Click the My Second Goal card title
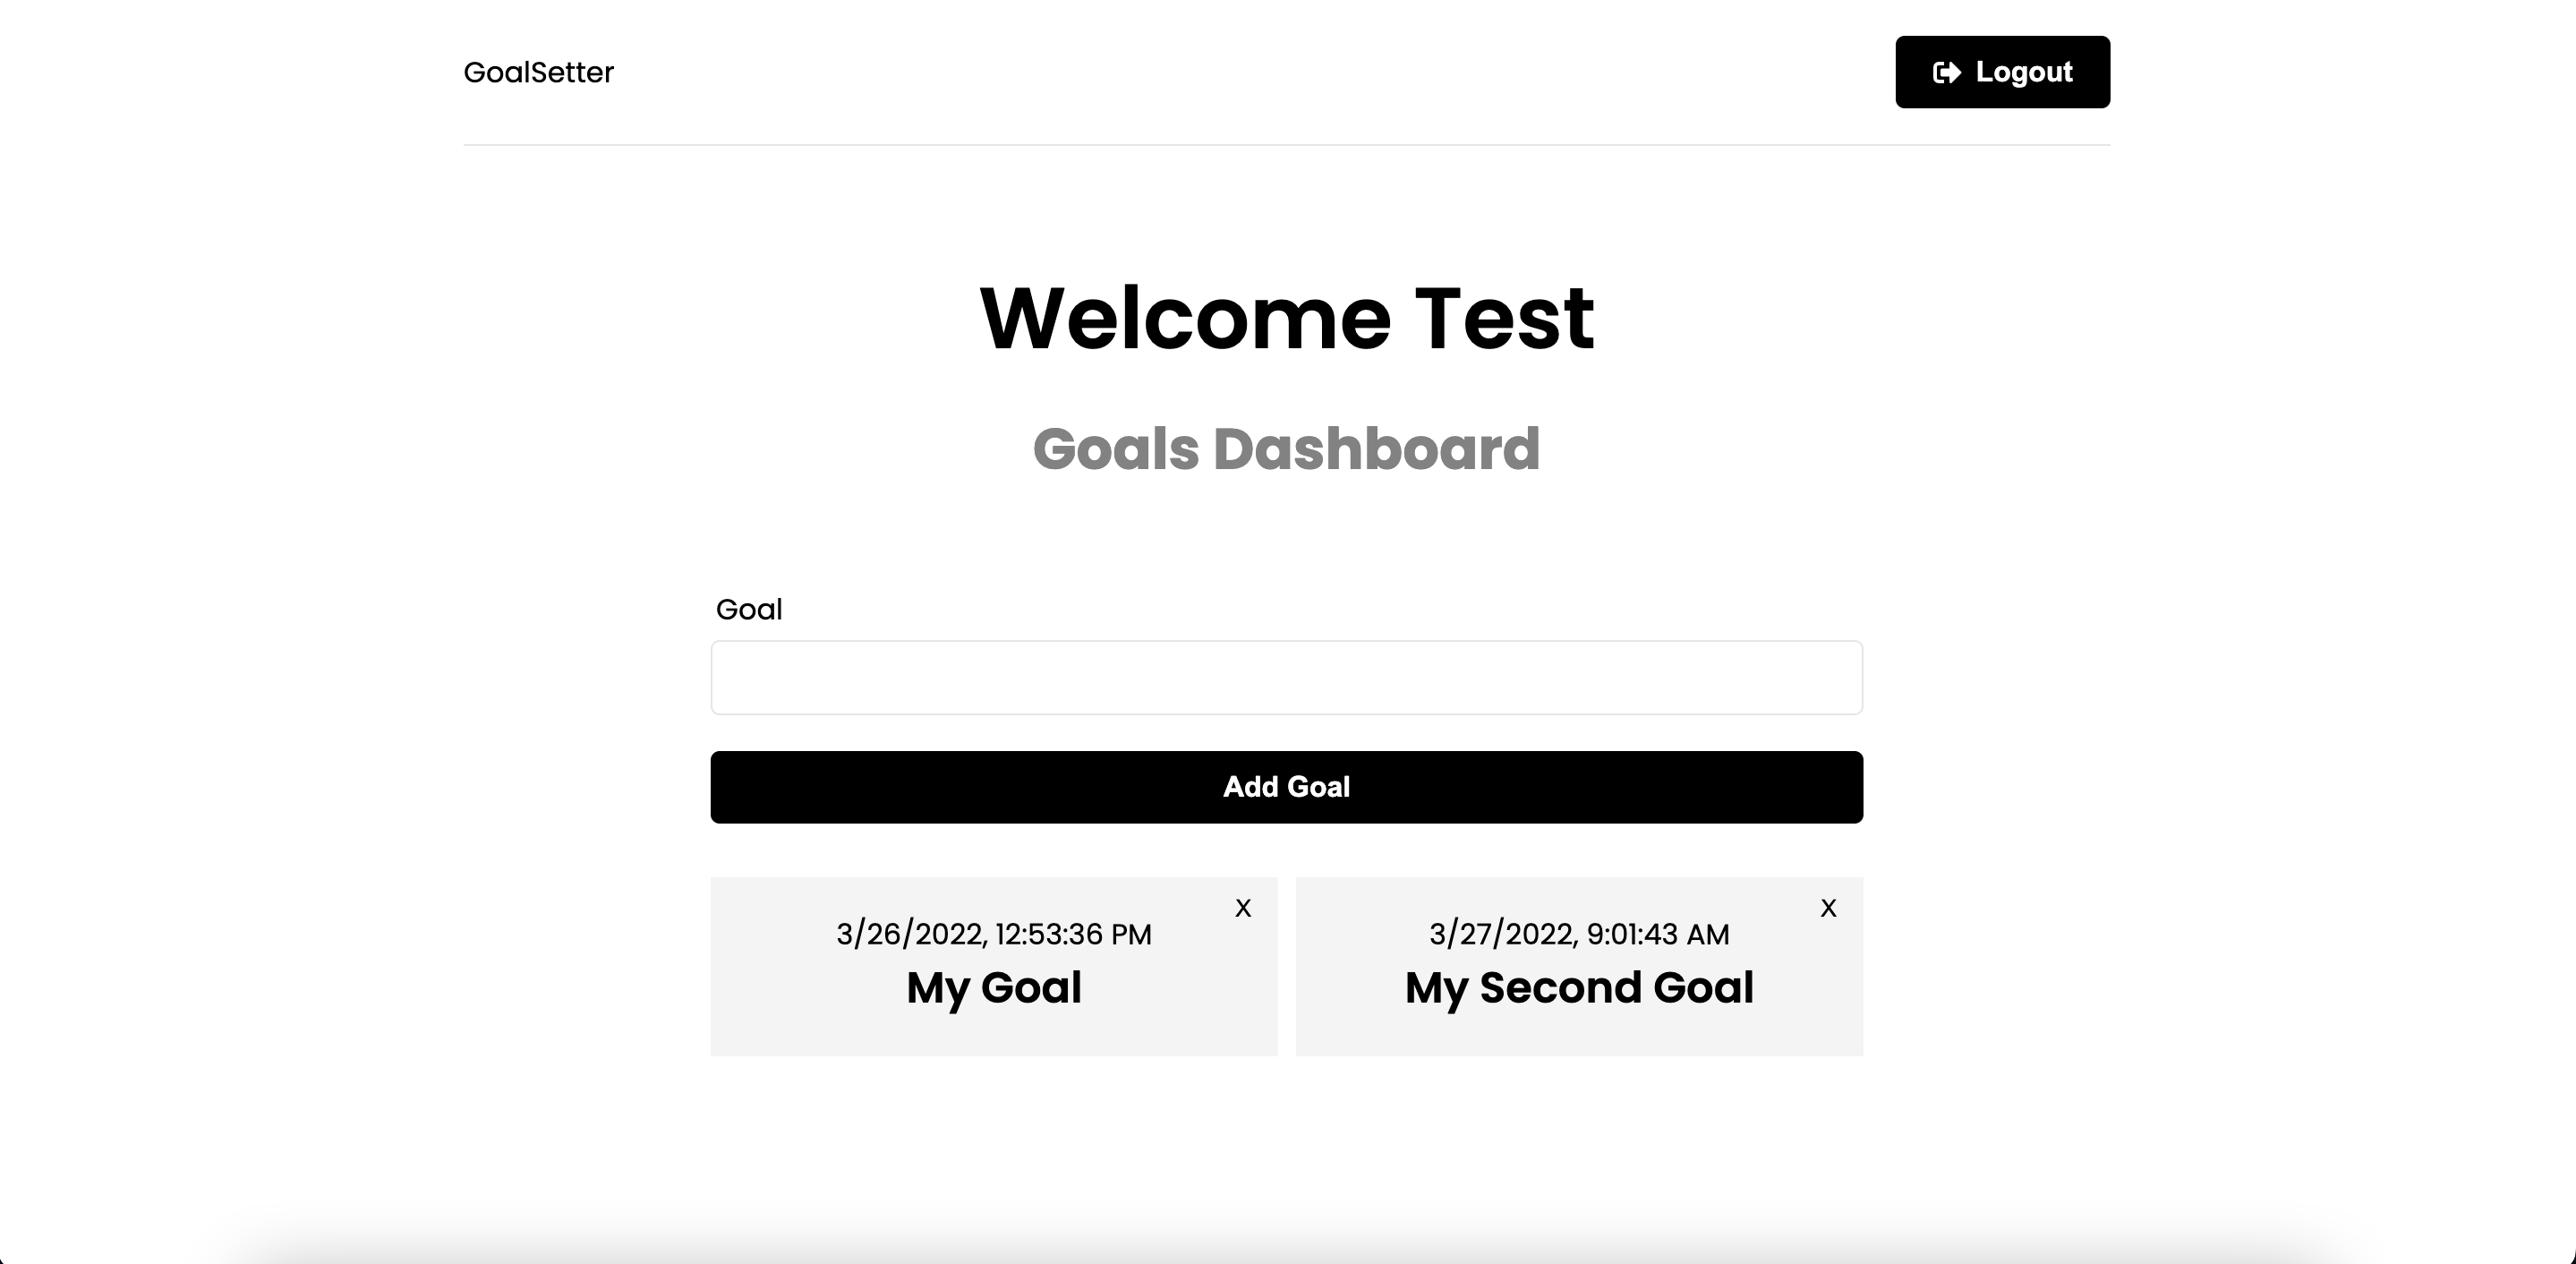This screenshot has width=2576, height=1264. pos(1578,988)
